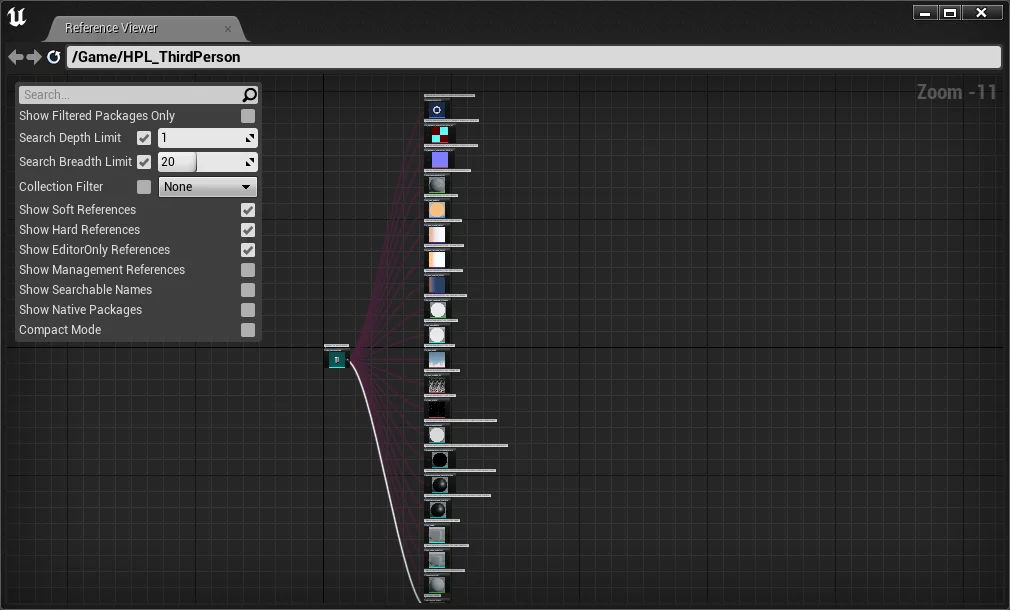Click the Search Breadth Limit slider field
Viewport: 1010px width, 610px height.
[200, 162]
